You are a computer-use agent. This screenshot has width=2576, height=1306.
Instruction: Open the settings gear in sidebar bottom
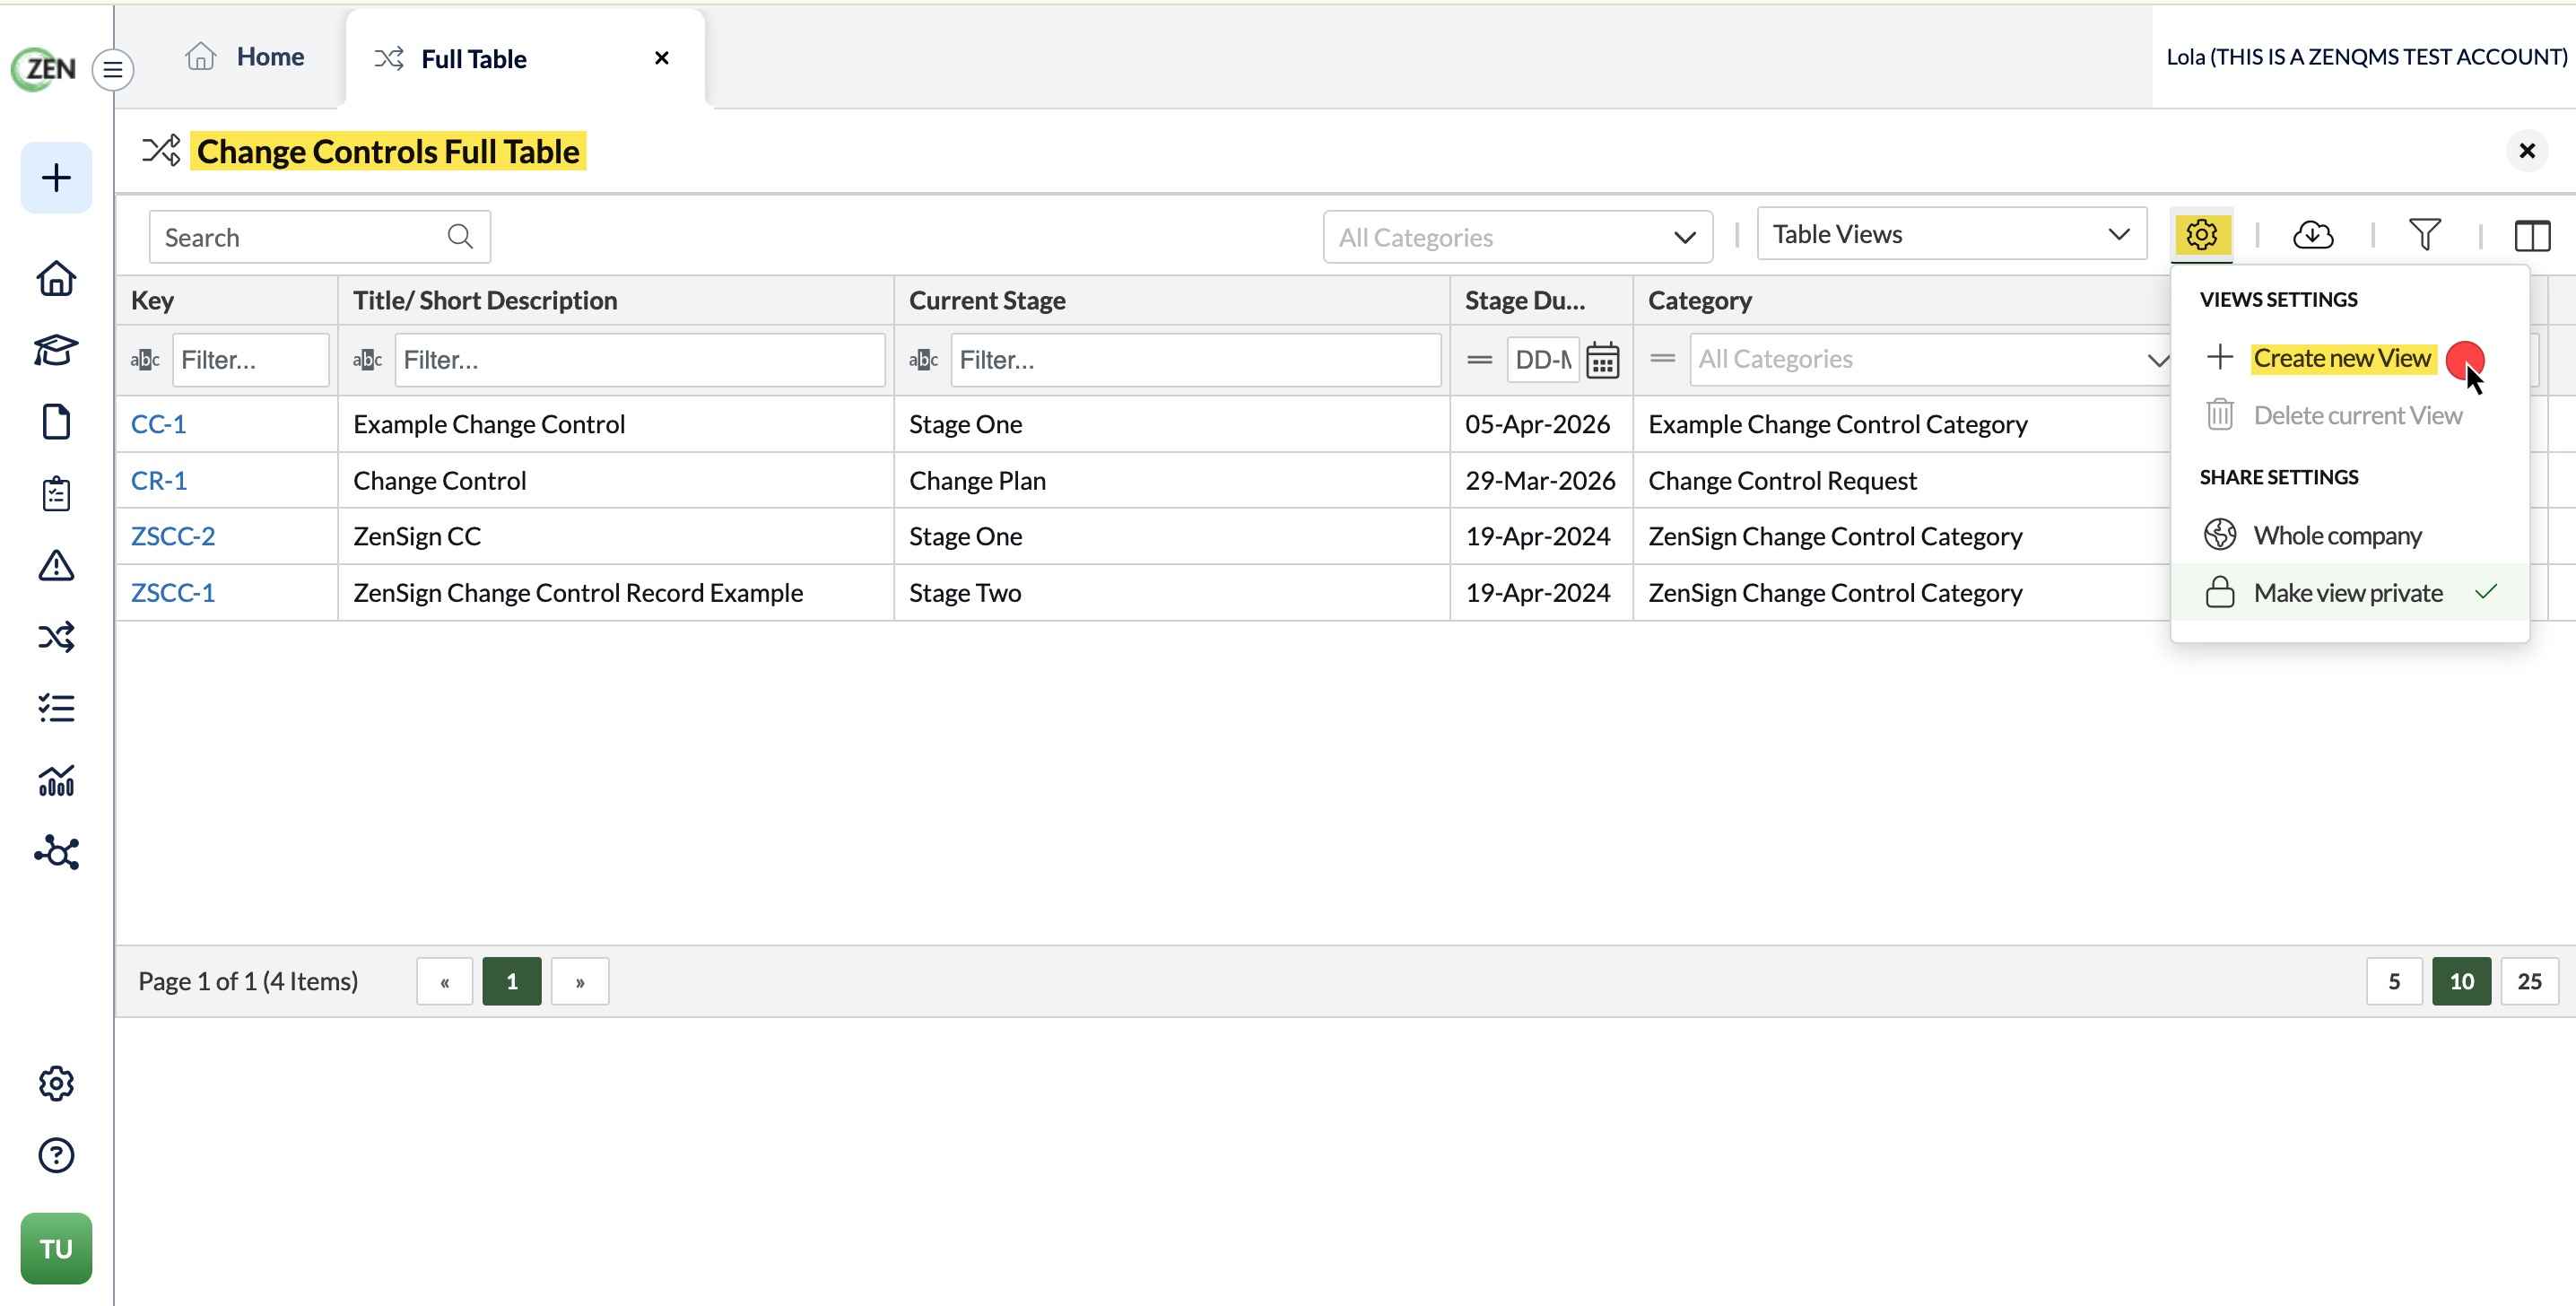(x=56, y=1084)
